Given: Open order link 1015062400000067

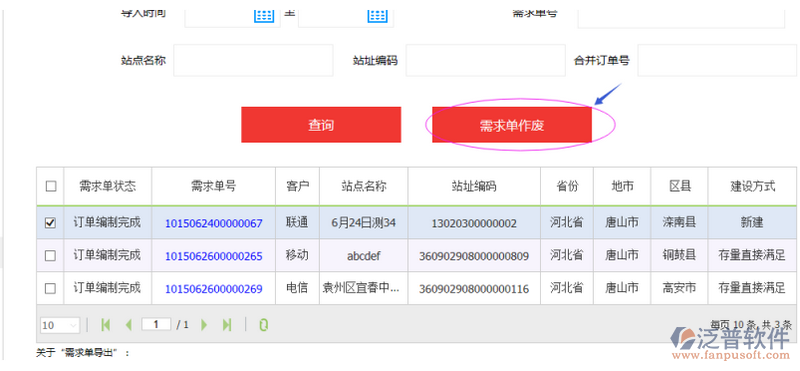Looking at the screenshot, I should point(214,224).
